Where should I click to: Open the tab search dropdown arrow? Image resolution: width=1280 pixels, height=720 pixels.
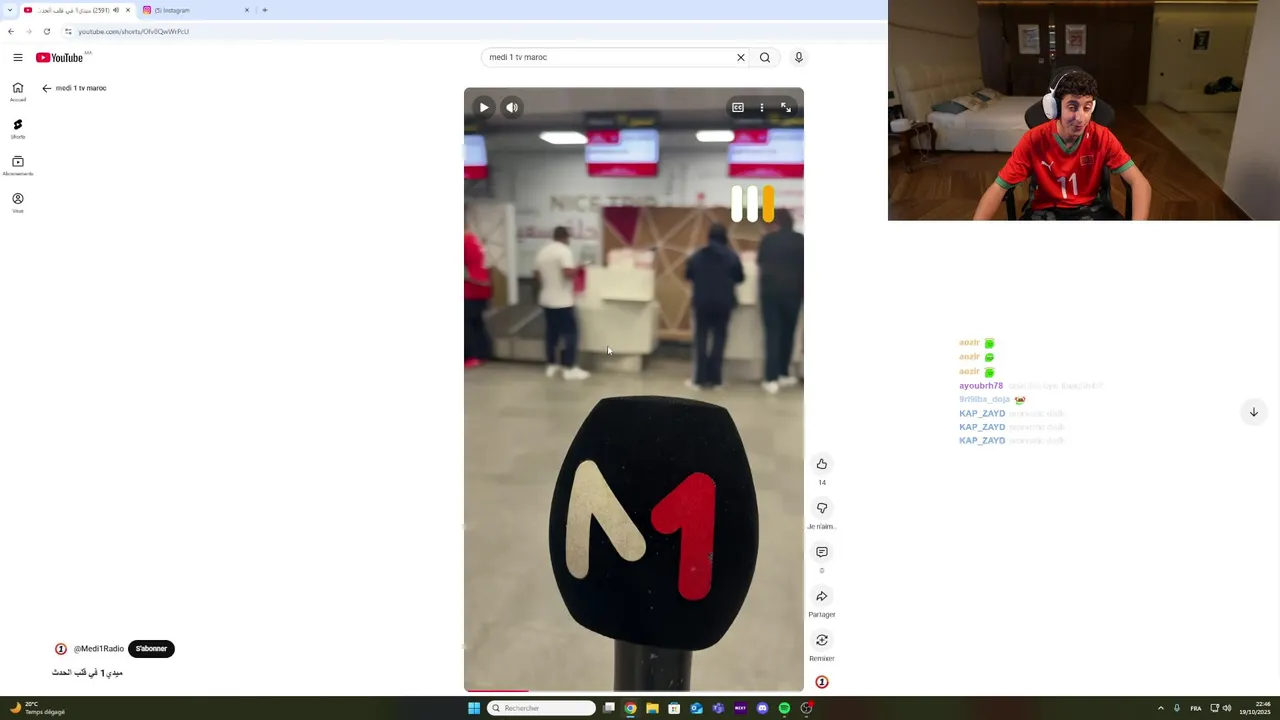coord(9,10)
